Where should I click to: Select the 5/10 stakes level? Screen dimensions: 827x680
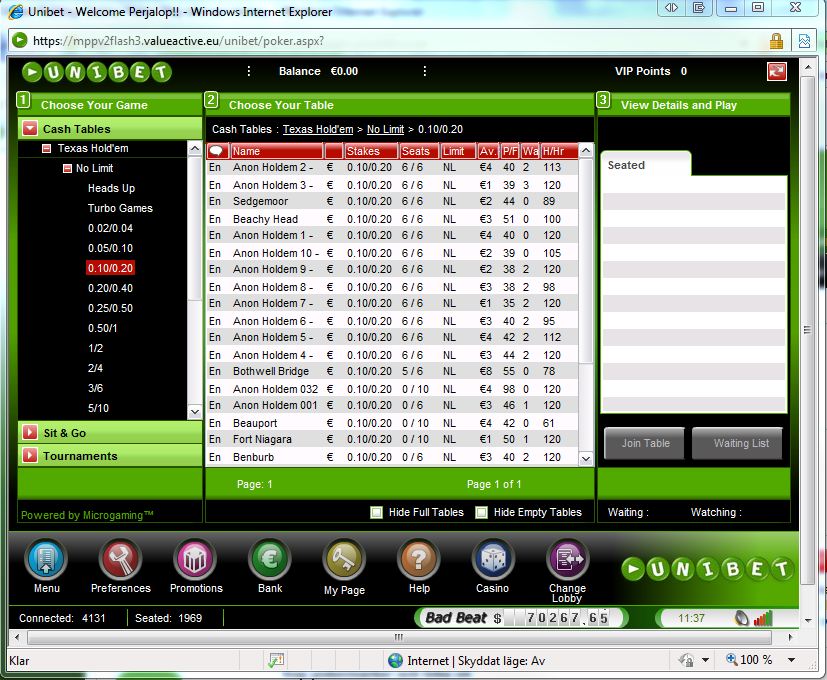pos(98,408)
